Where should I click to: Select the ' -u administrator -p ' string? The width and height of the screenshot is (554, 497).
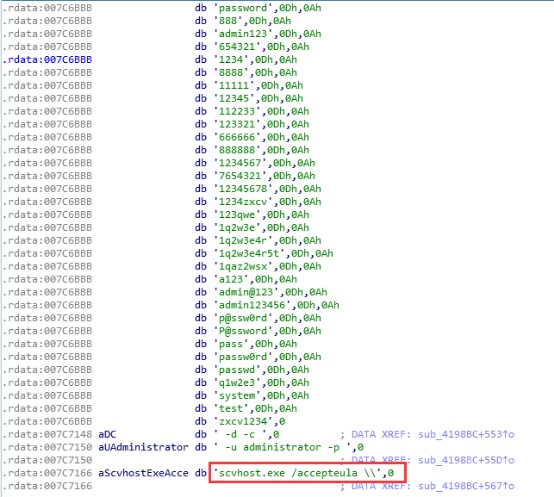click(285, 447)
